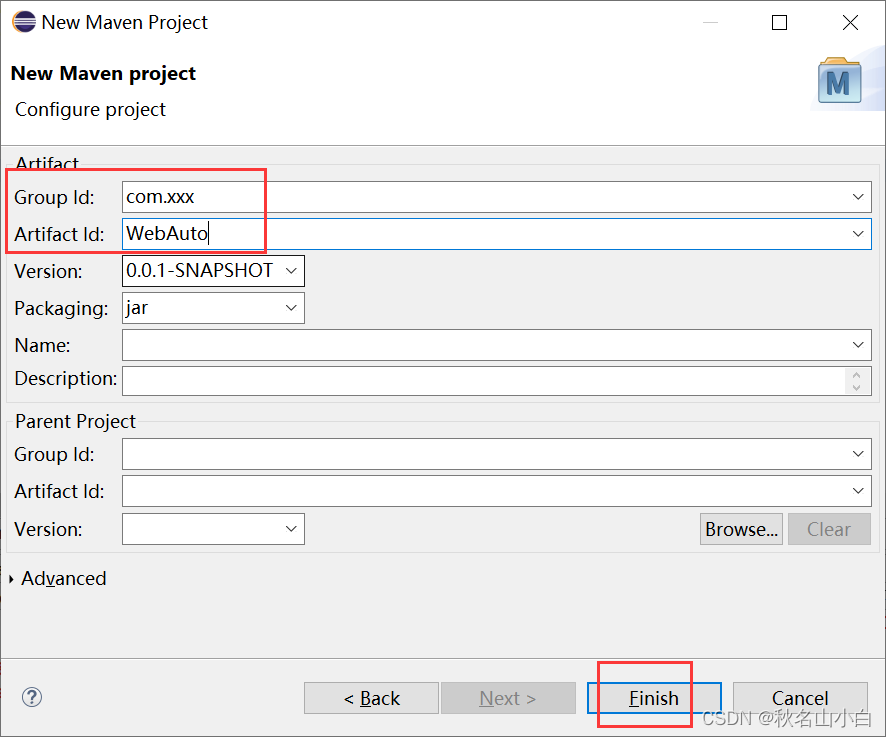The height and width of the screenshot is (737, 886).
Task: Click the New Maven Project title bar icon
Action: pyautogui.click(x=22, y=21)
